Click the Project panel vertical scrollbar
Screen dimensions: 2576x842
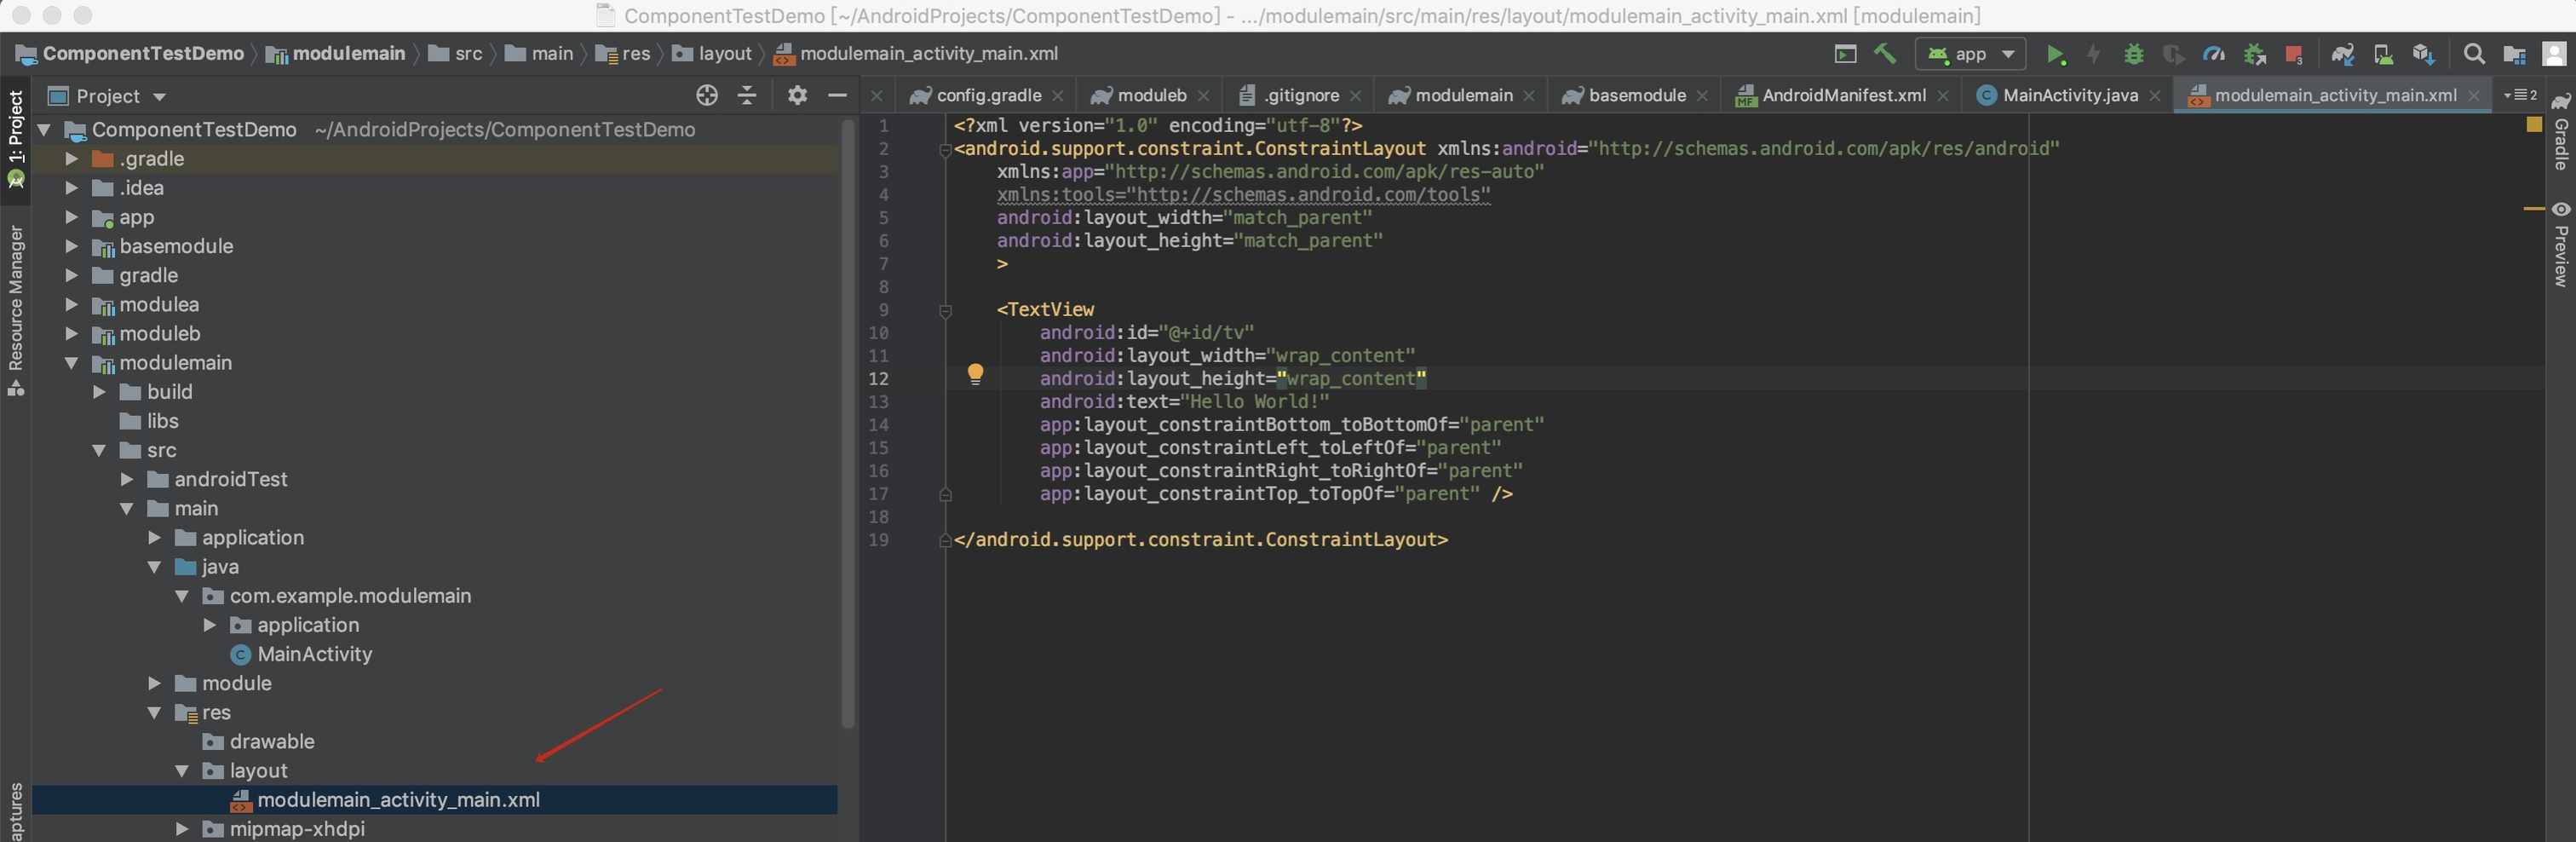848,424
